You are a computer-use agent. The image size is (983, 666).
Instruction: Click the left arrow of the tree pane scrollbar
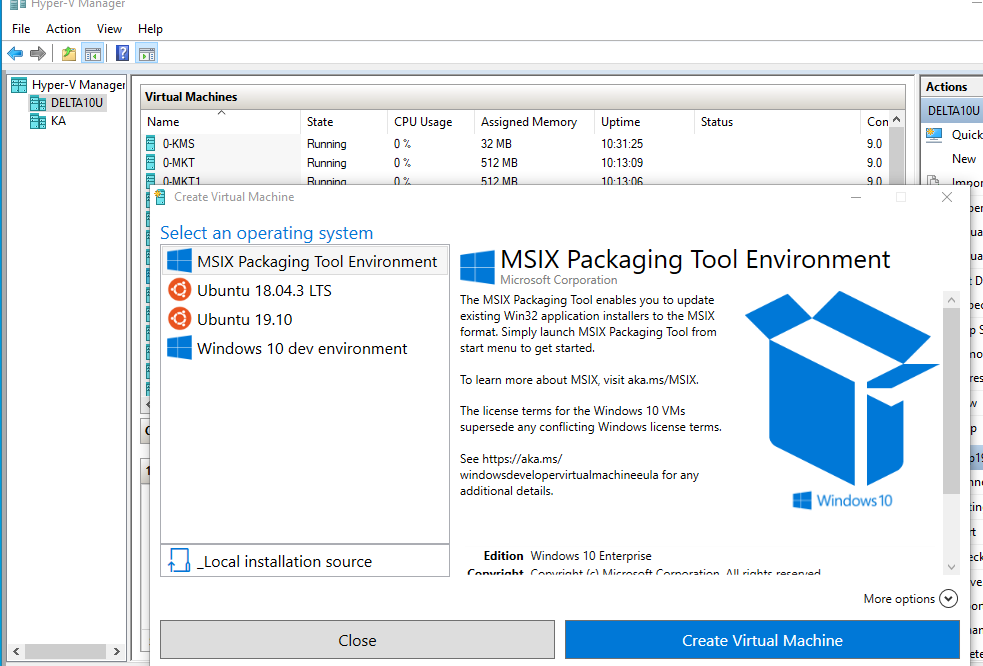16,652
